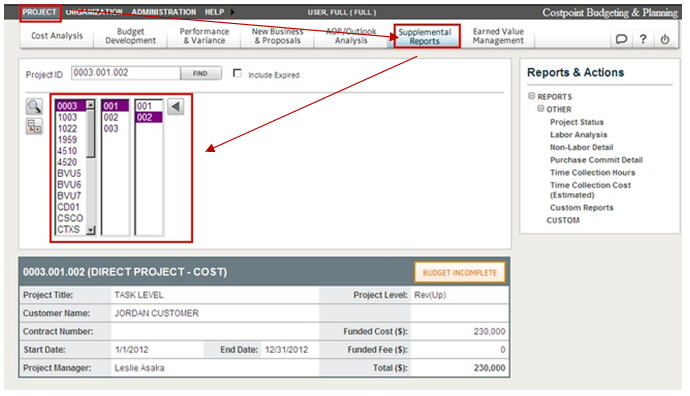
Task: Select project CD01 in first list
Action: coord(70,207)
